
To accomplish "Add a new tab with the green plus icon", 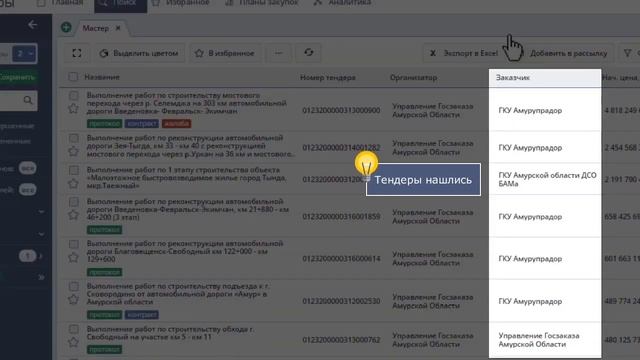I will pyautogui.click(x=66, y=27).
